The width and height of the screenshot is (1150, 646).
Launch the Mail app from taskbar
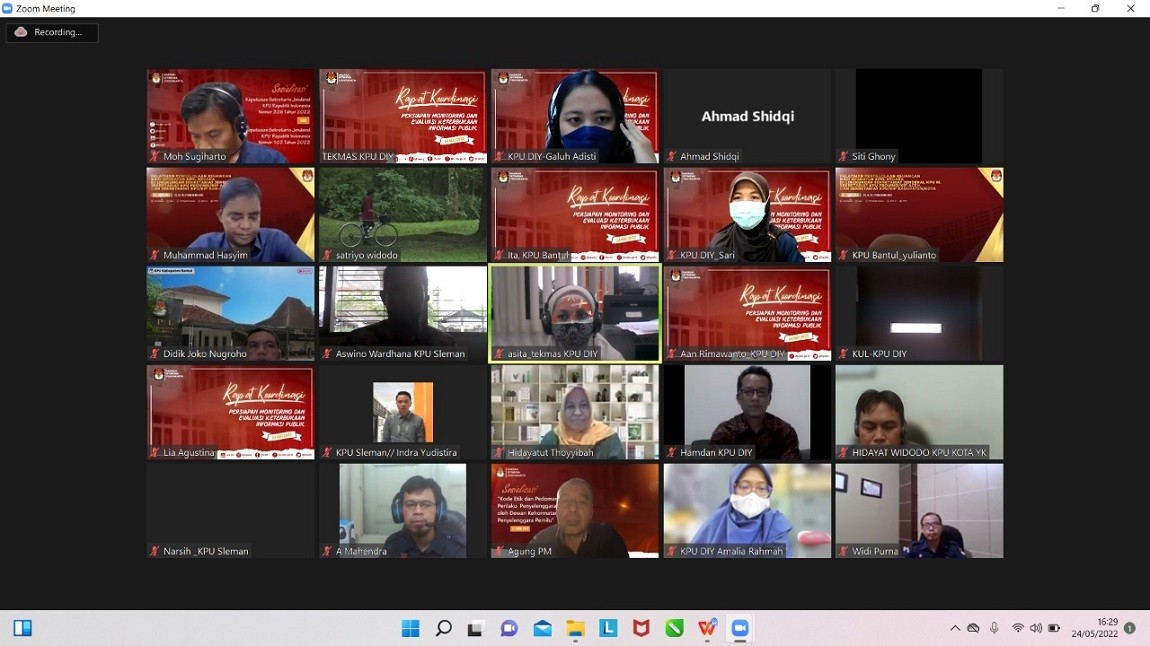click(542, 628)
